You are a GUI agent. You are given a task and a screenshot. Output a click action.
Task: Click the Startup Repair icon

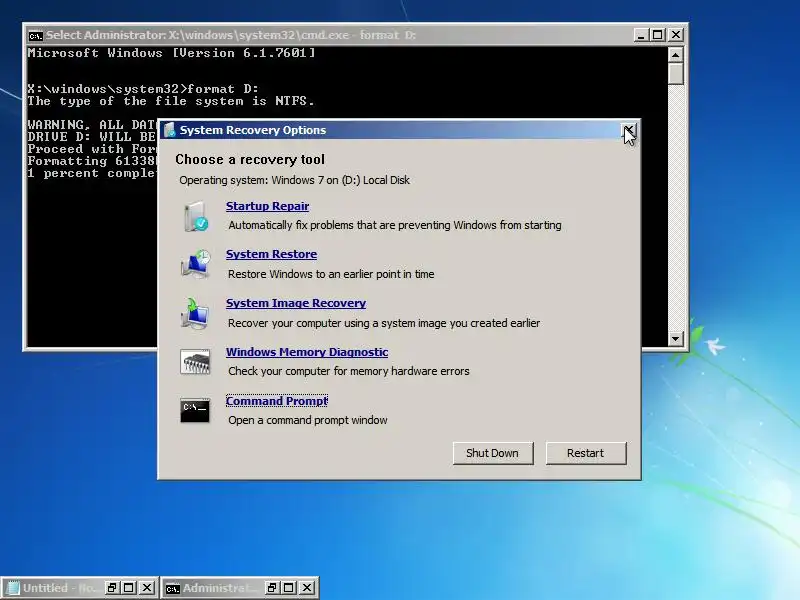(x=195, y=216)
